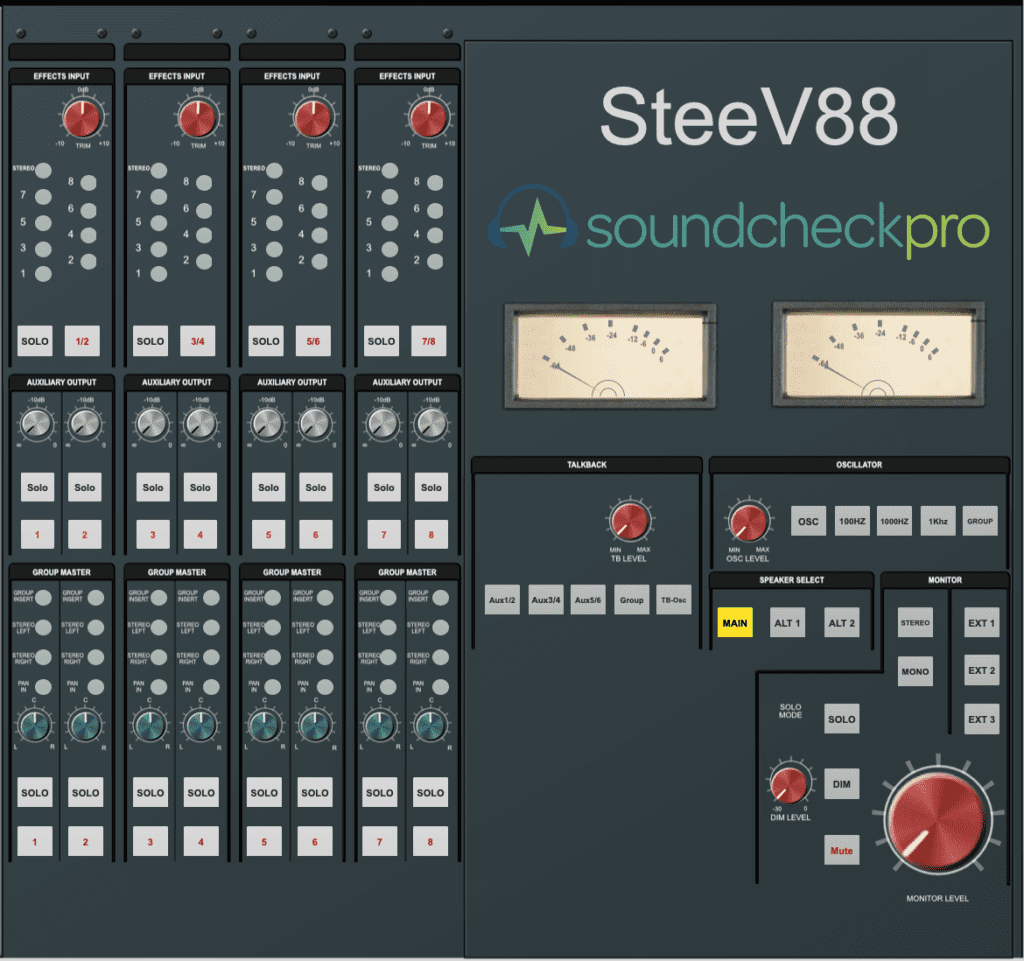Toggle the STEREO monitor button
This screenshot has height=961, width=1024.
point(915,623)
